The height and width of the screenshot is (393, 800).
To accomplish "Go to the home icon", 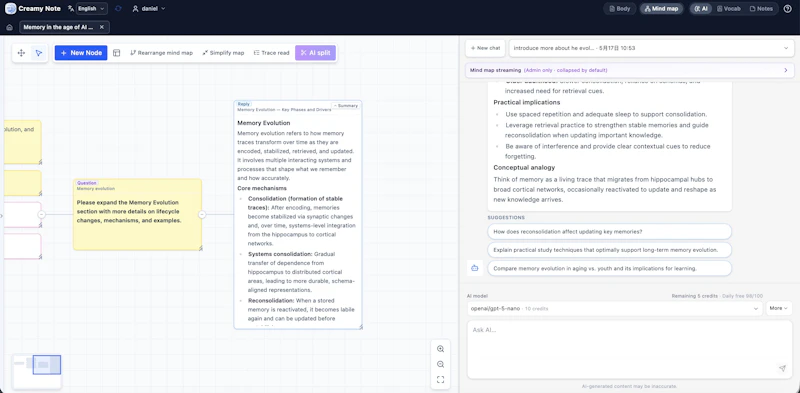I will pos(9,27).
